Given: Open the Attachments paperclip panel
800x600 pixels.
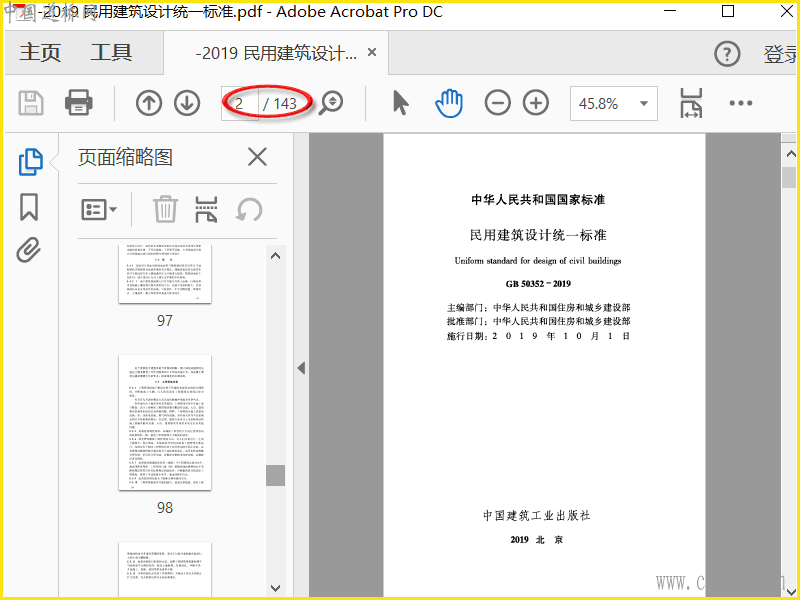Looking at the screenshot, I should (x=29, y=250).
